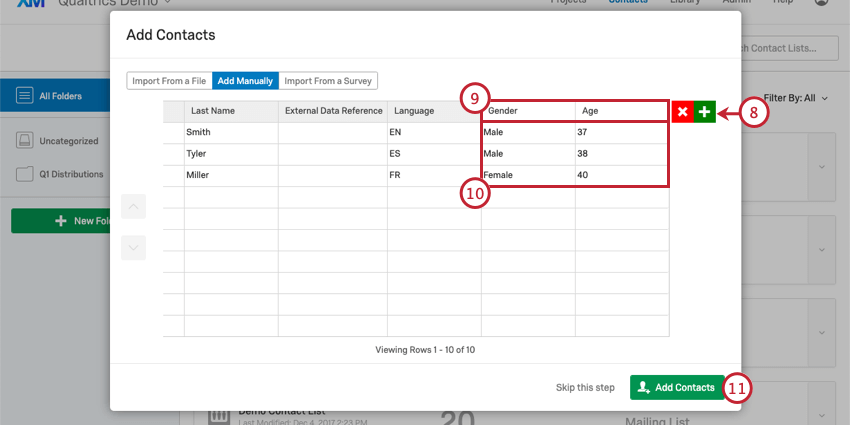850x425 pixels.
Task: Click the Tyler last name cell
Action: coord(231,154)
